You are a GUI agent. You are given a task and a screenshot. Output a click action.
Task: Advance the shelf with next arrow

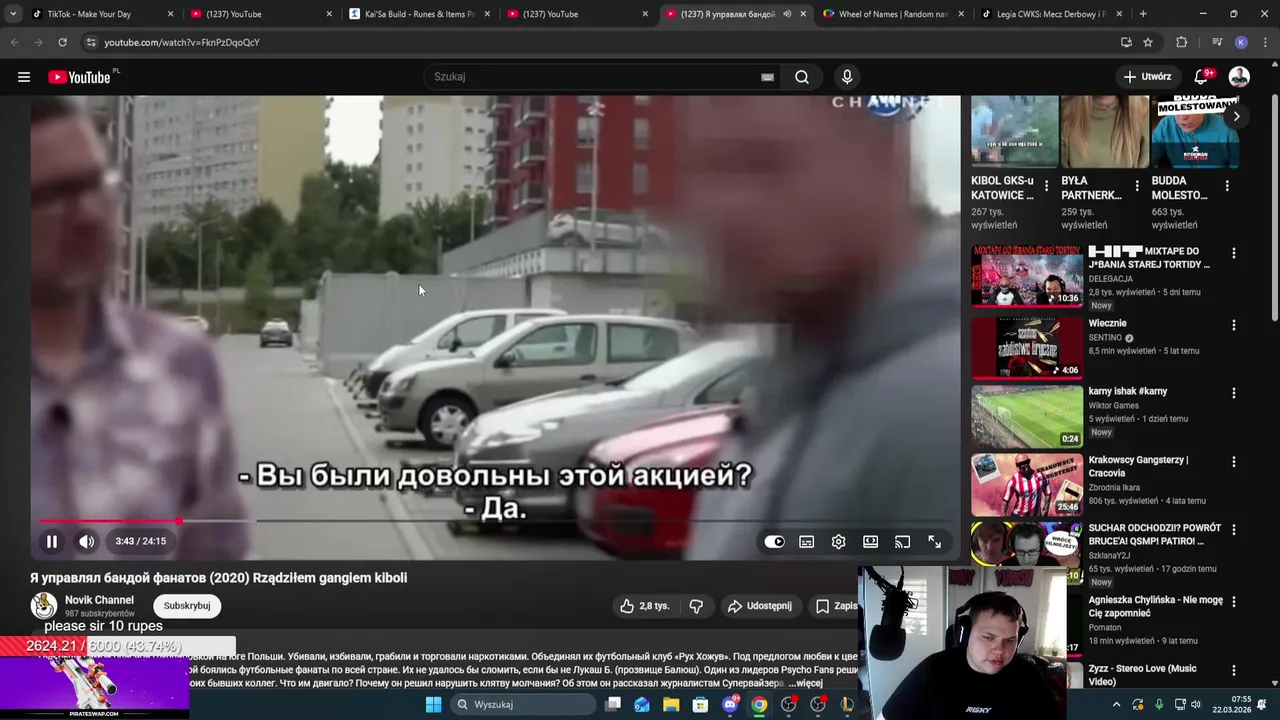click(x=1237, y=116)
